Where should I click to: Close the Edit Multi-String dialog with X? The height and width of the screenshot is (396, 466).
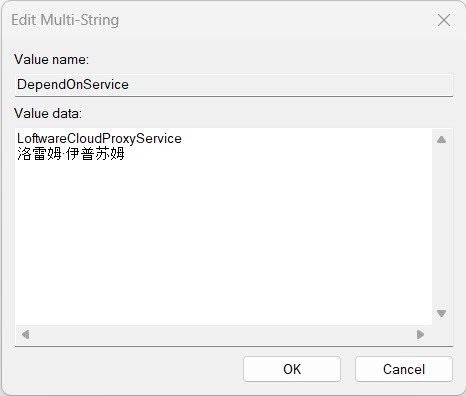444,20
